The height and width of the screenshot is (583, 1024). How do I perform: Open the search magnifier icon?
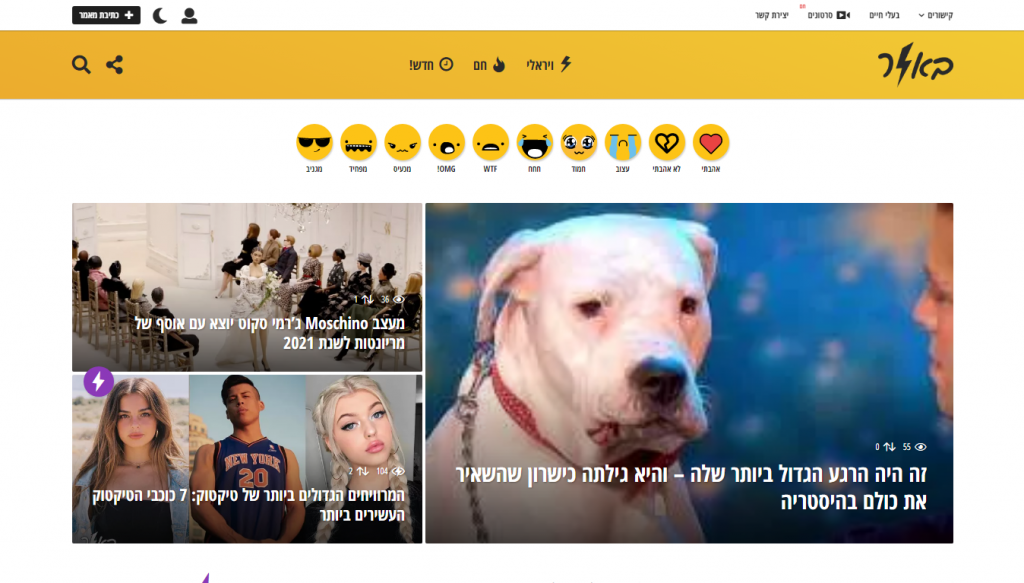pyautogui.click(x=81, y=65)
